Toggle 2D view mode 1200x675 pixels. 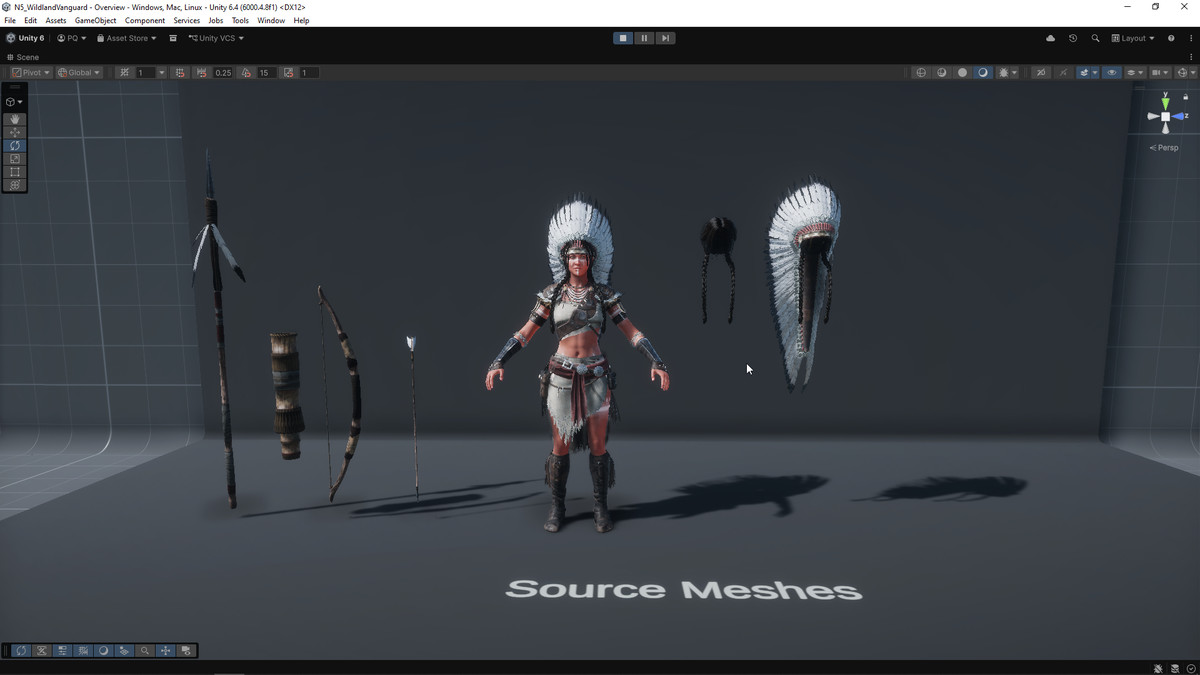click(x=1041, y=73)
